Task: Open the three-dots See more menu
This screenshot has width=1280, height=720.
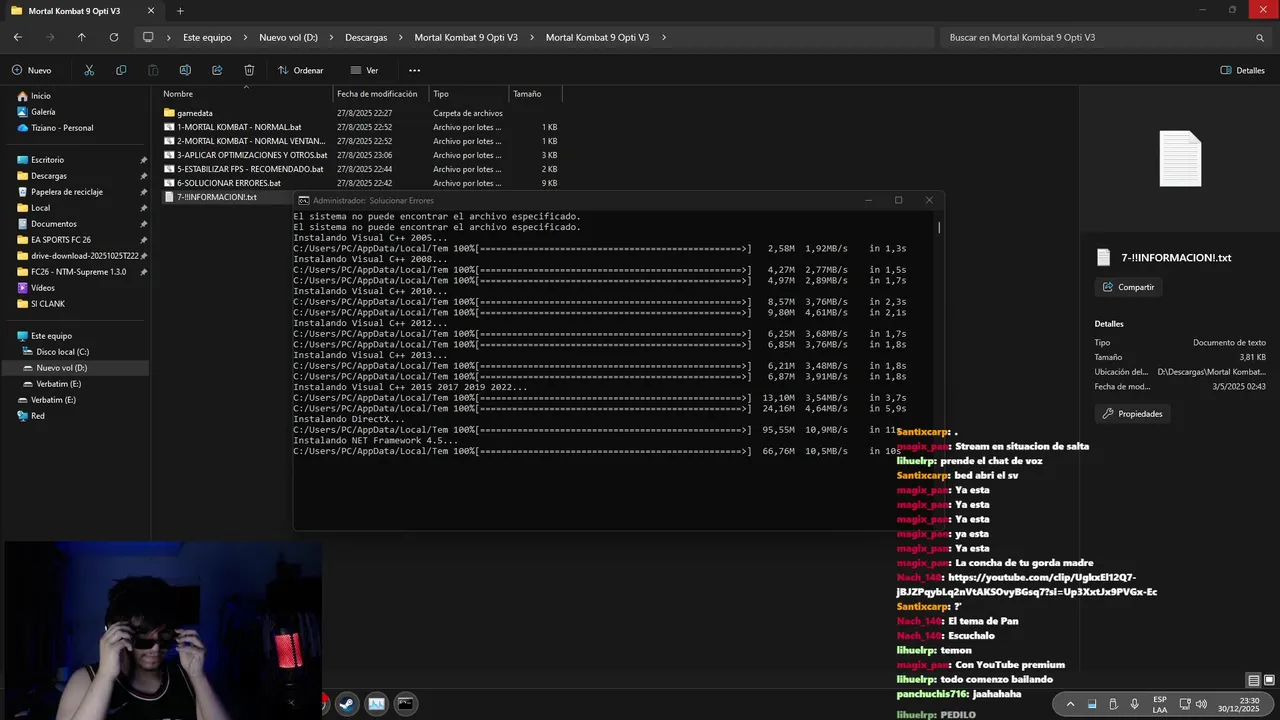Action: (414, 70)
